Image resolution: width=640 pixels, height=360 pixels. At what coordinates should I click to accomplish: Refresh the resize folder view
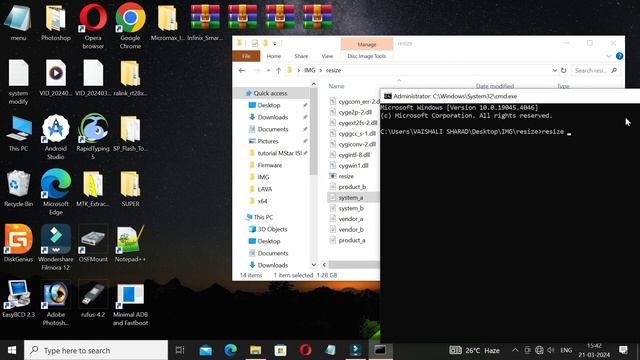[564, 70]
